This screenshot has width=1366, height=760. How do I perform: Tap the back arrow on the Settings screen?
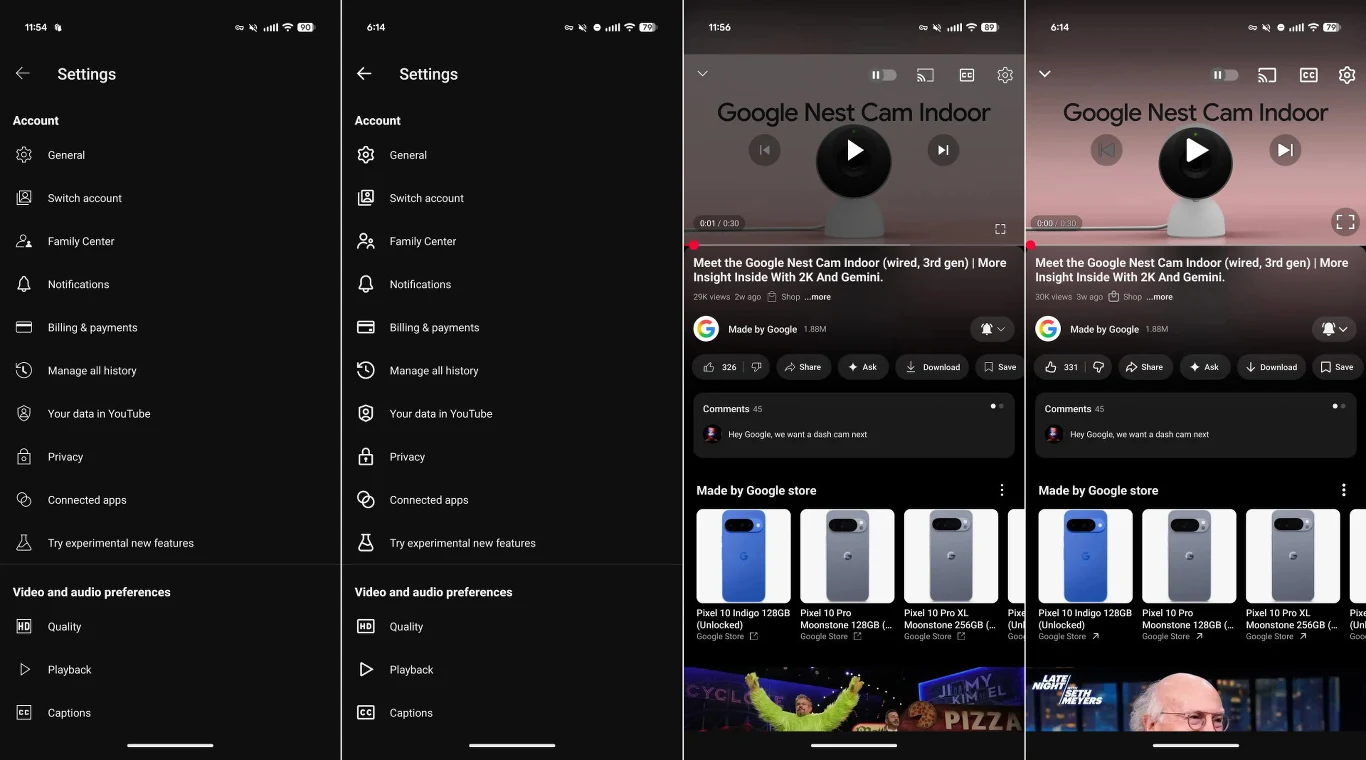pos(22,73)
